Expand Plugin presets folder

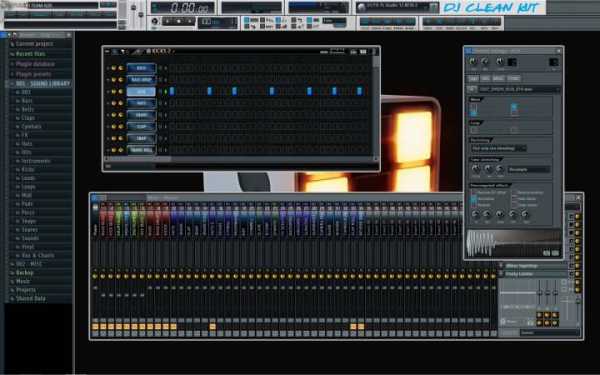pyautogui.click(x=34, y=74)
